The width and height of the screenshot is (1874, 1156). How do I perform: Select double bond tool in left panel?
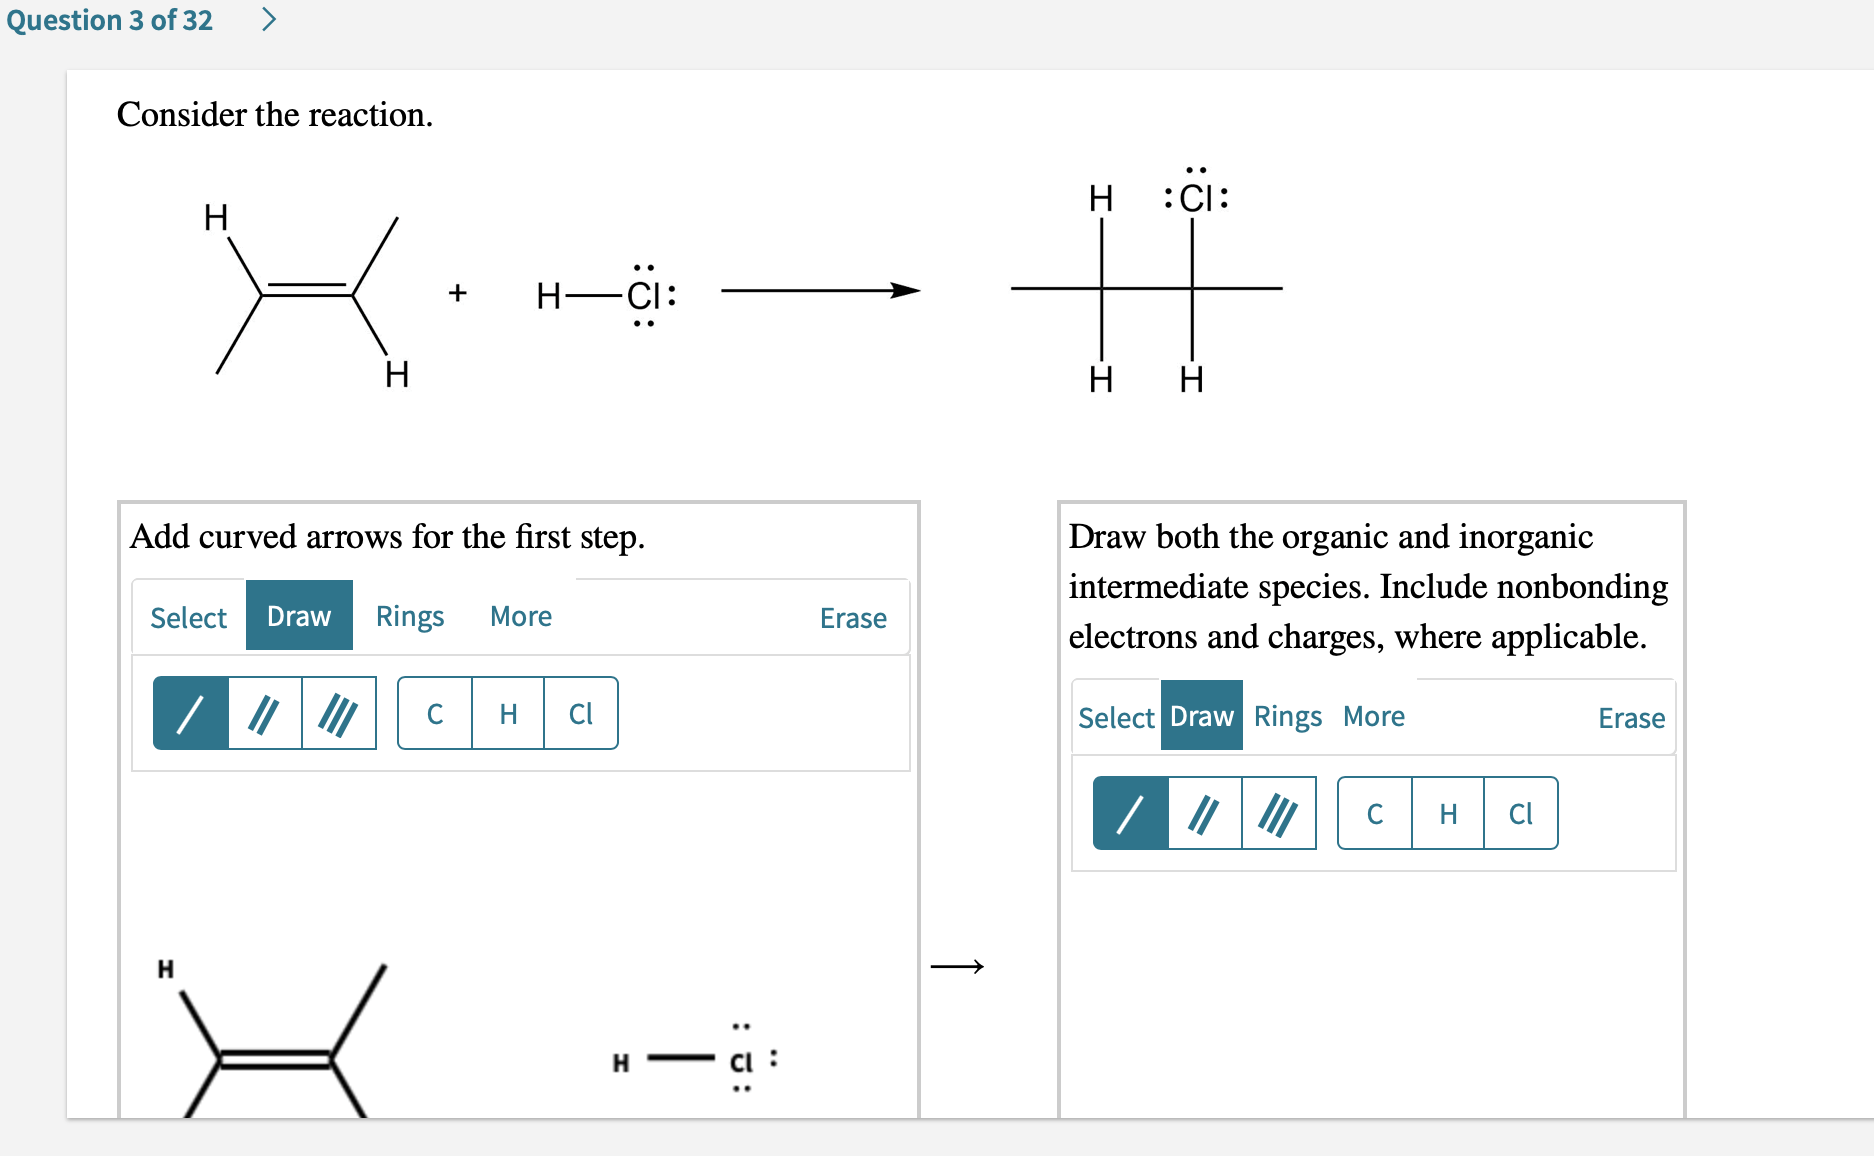coord(265,713)
